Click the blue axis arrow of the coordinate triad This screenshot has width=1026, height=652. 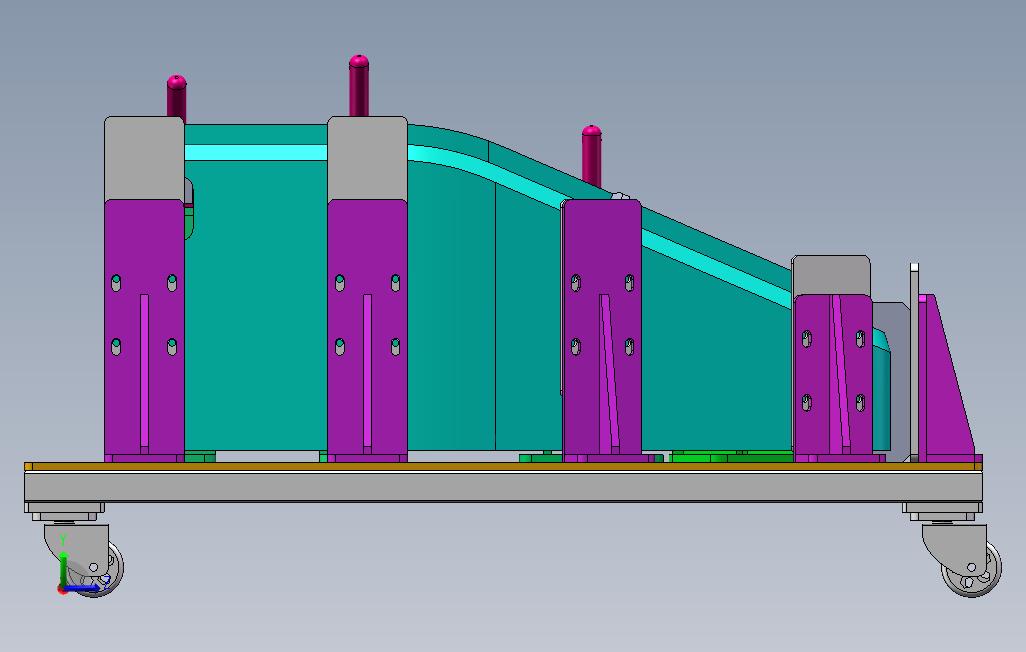coord(84,588)
